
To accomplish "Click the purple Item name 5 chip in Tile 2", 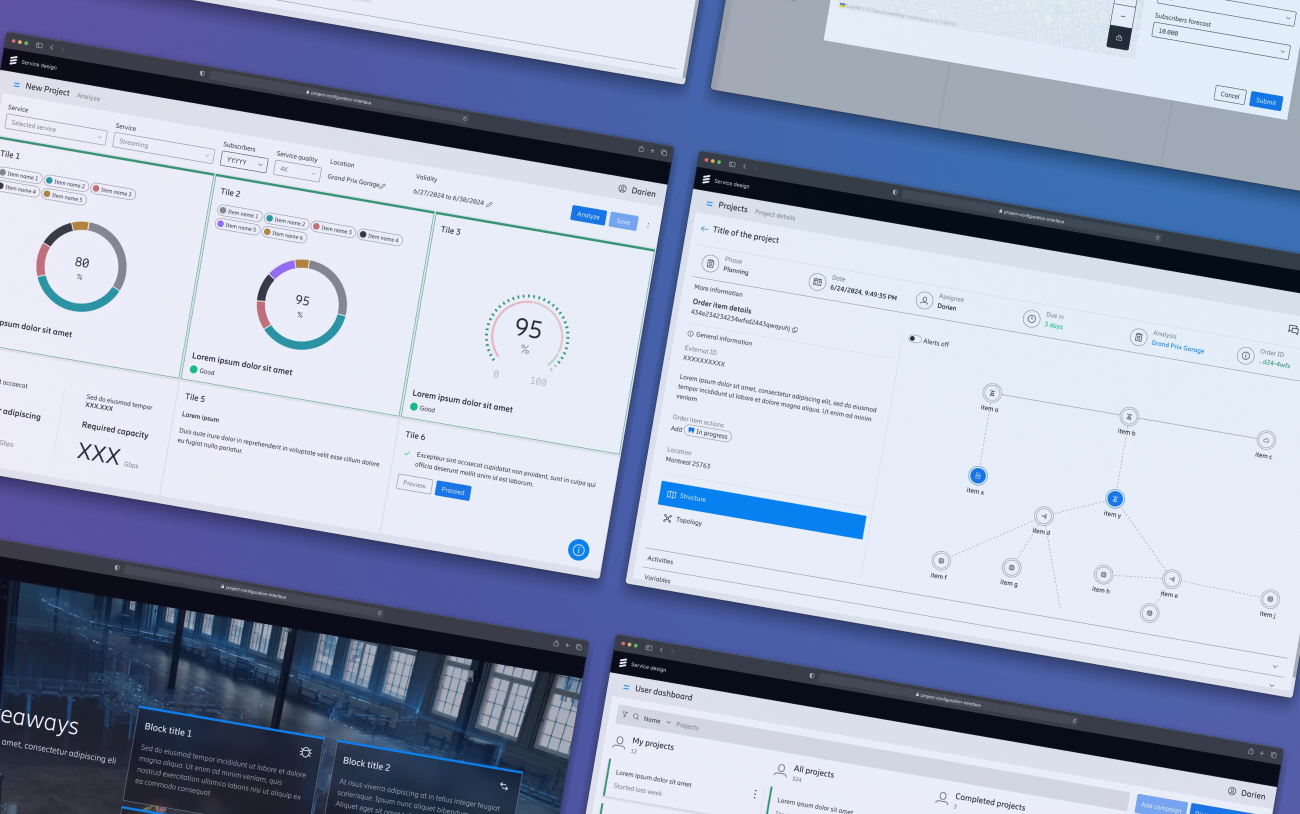I will click(x=237, y=227).
